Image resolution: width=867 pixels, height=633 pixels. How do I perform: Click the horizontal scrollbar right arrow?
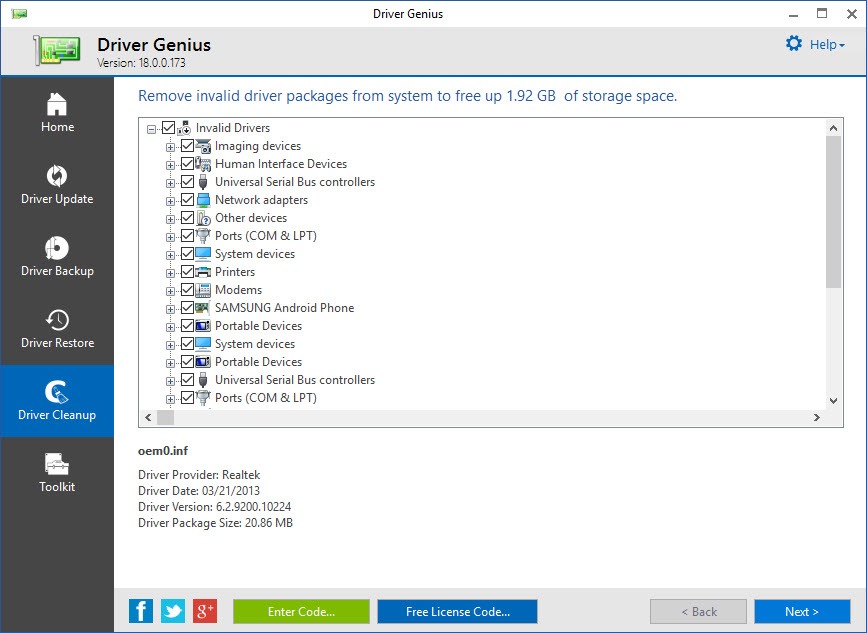point(817,417)
